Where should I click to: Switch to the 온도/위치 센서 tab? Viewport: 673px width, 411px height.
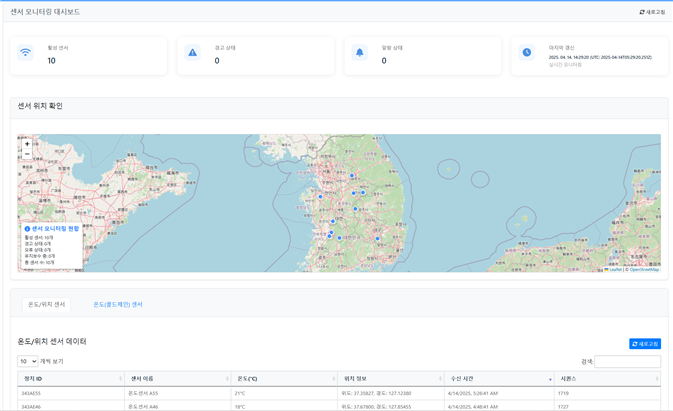coord(46,305)
